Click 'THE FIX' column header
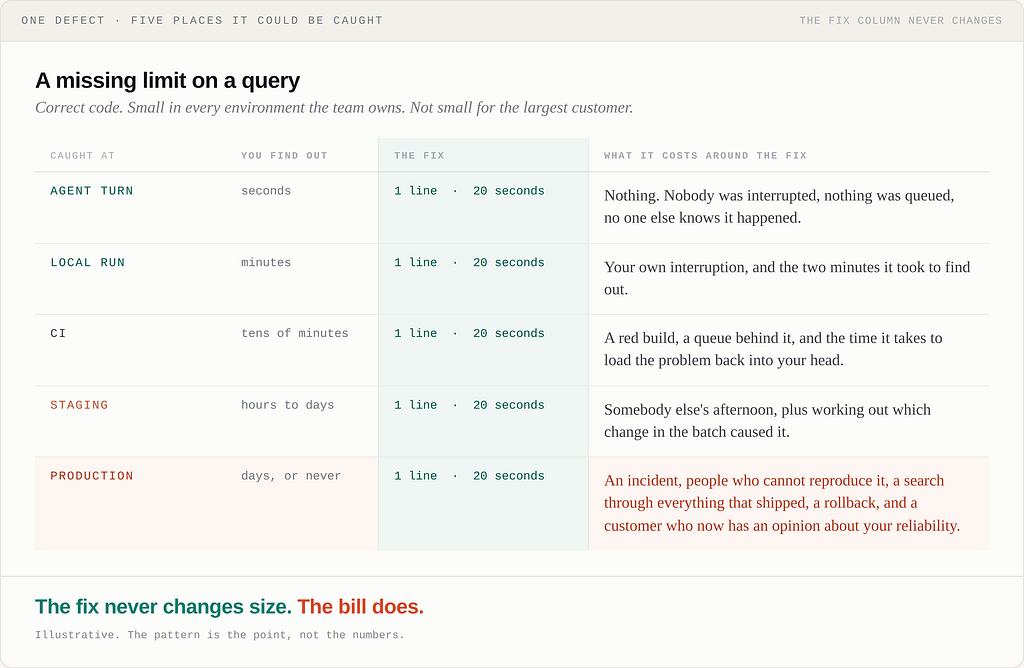1024x668 pixels. pos(419,155)
